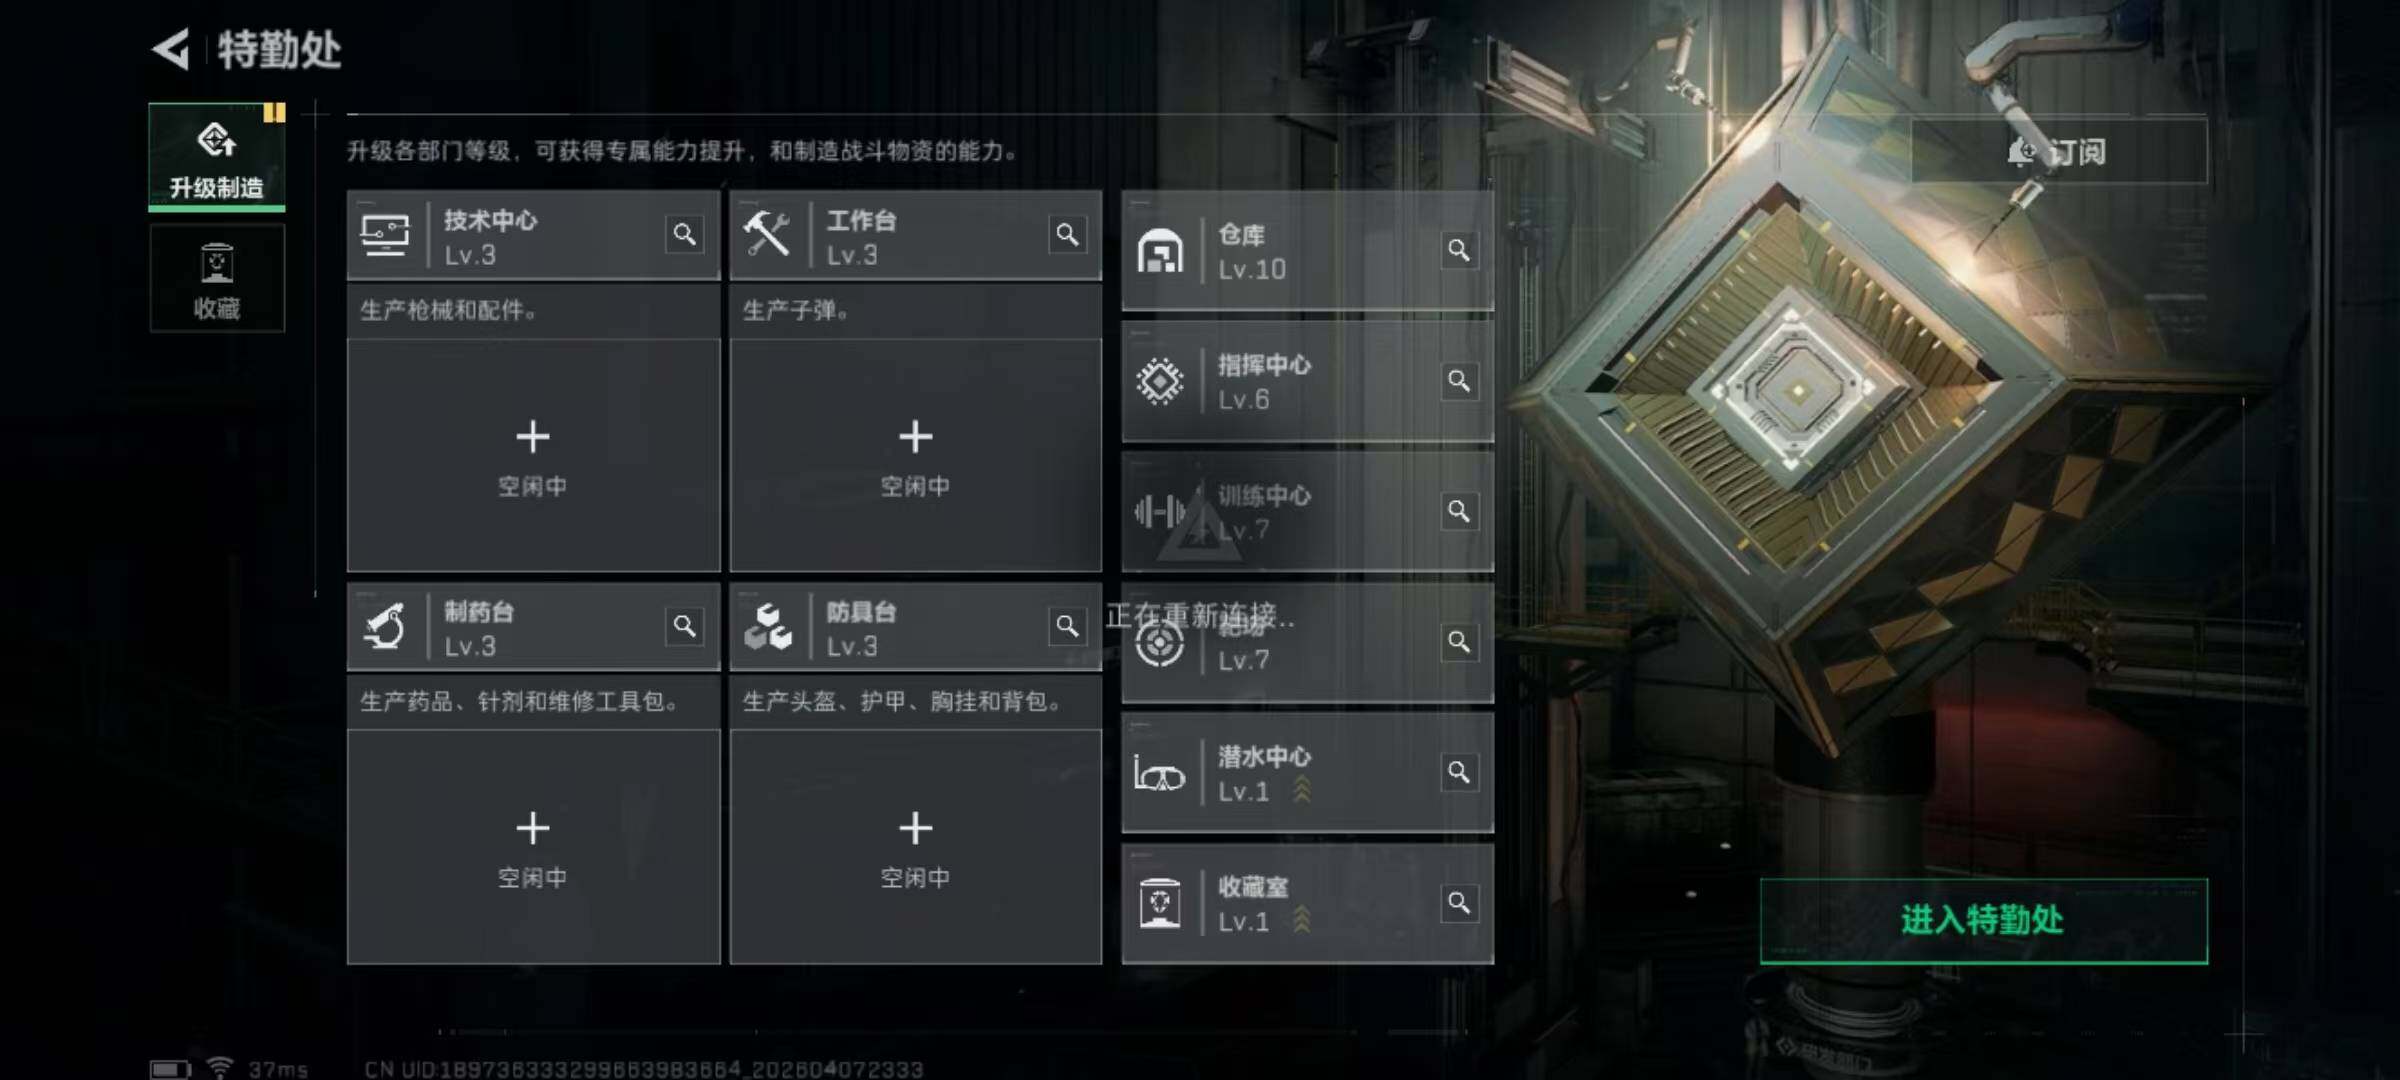Viewport: 2400px width, 1080px height.
Task: View 指挥中心 details with magnifier icon
Action: 1459,381
